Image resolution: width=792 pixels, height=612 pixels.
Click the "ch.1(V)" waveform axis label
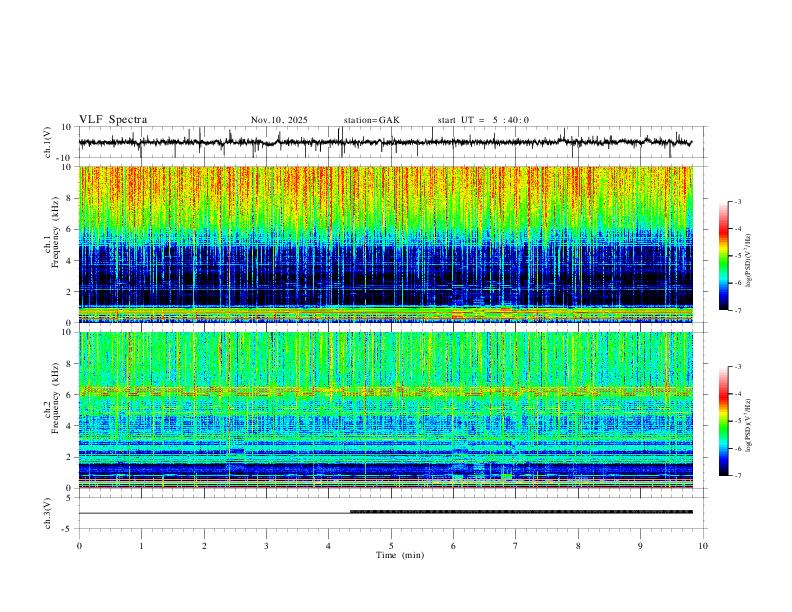coord(48,142)
